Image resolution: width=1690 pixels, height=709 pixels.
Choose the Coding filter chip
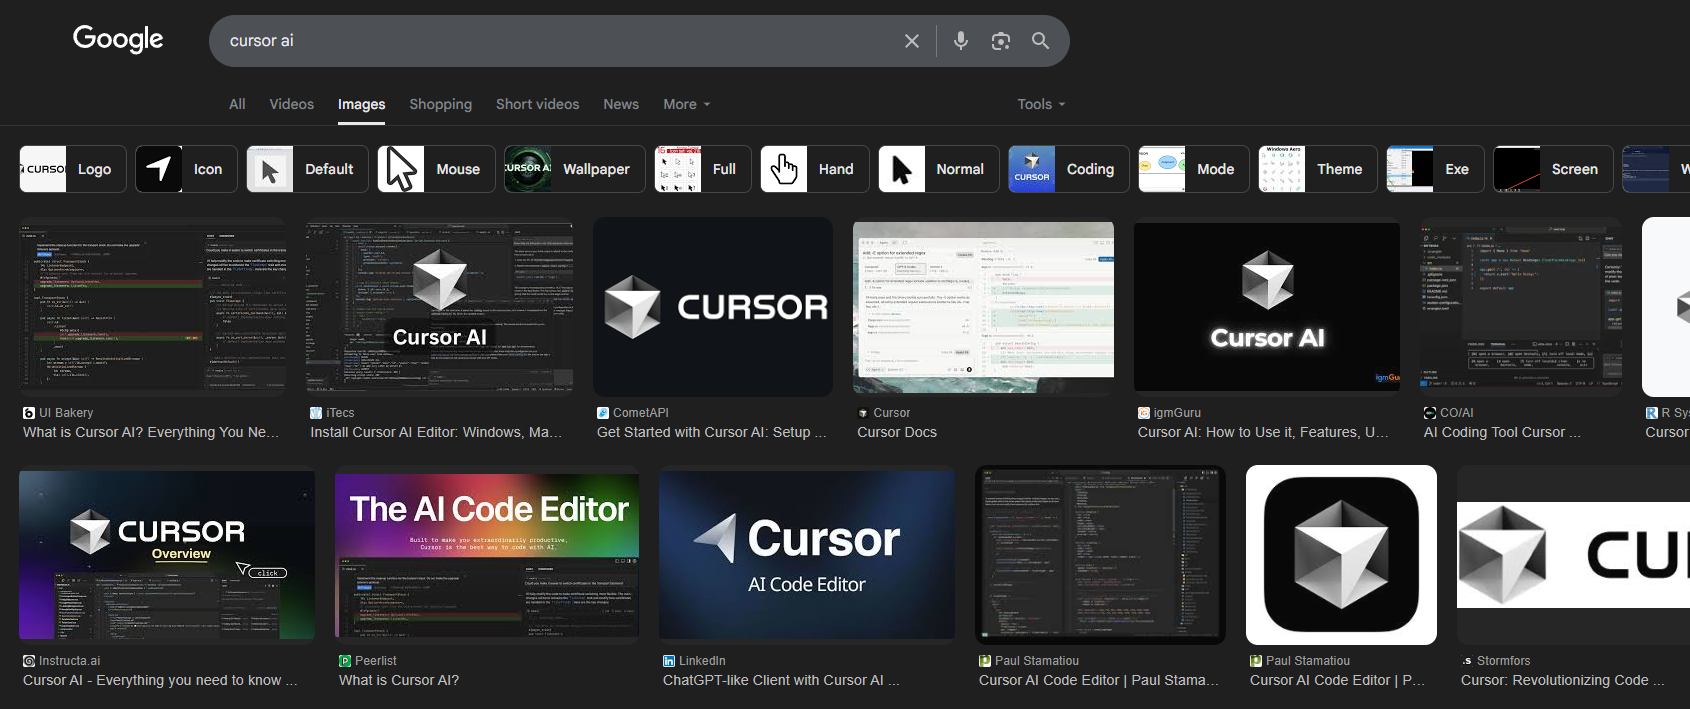(x=1068, y=169)
